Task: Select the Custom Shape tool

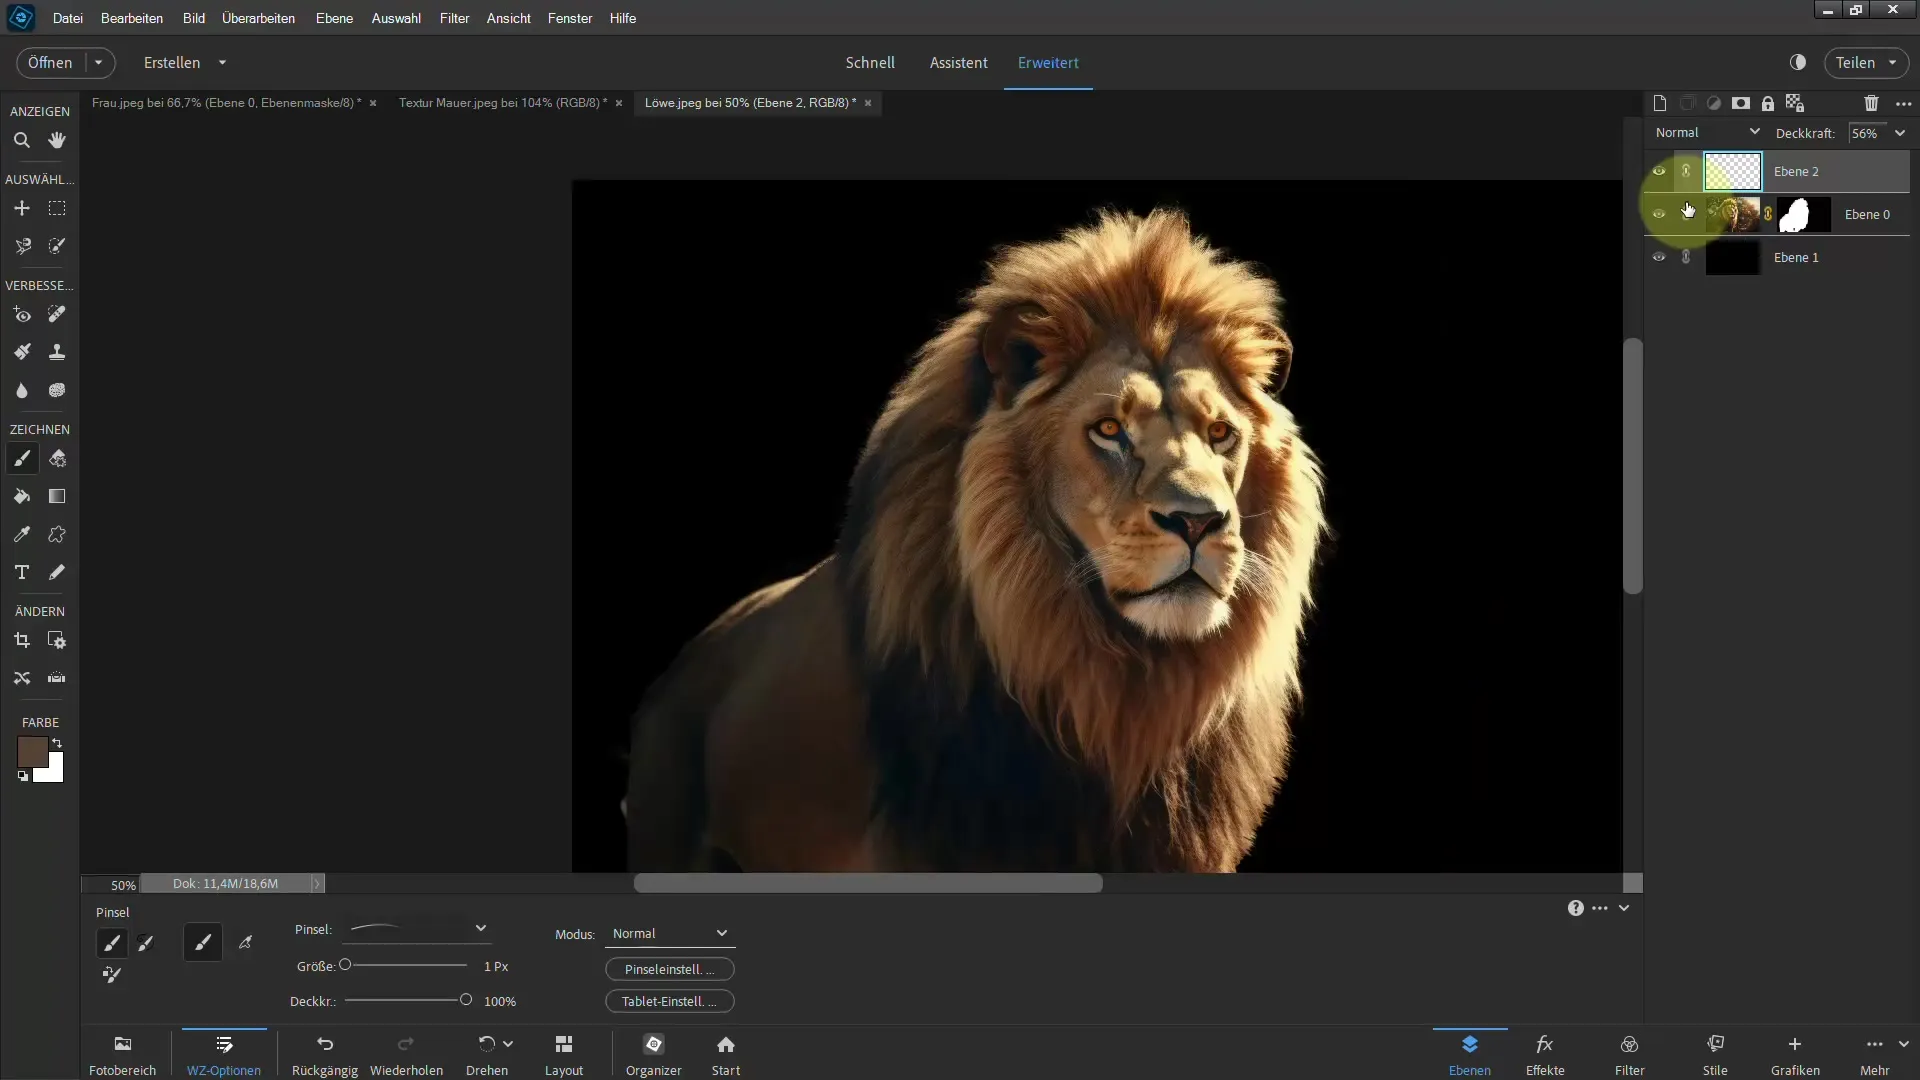Action: 57,535
